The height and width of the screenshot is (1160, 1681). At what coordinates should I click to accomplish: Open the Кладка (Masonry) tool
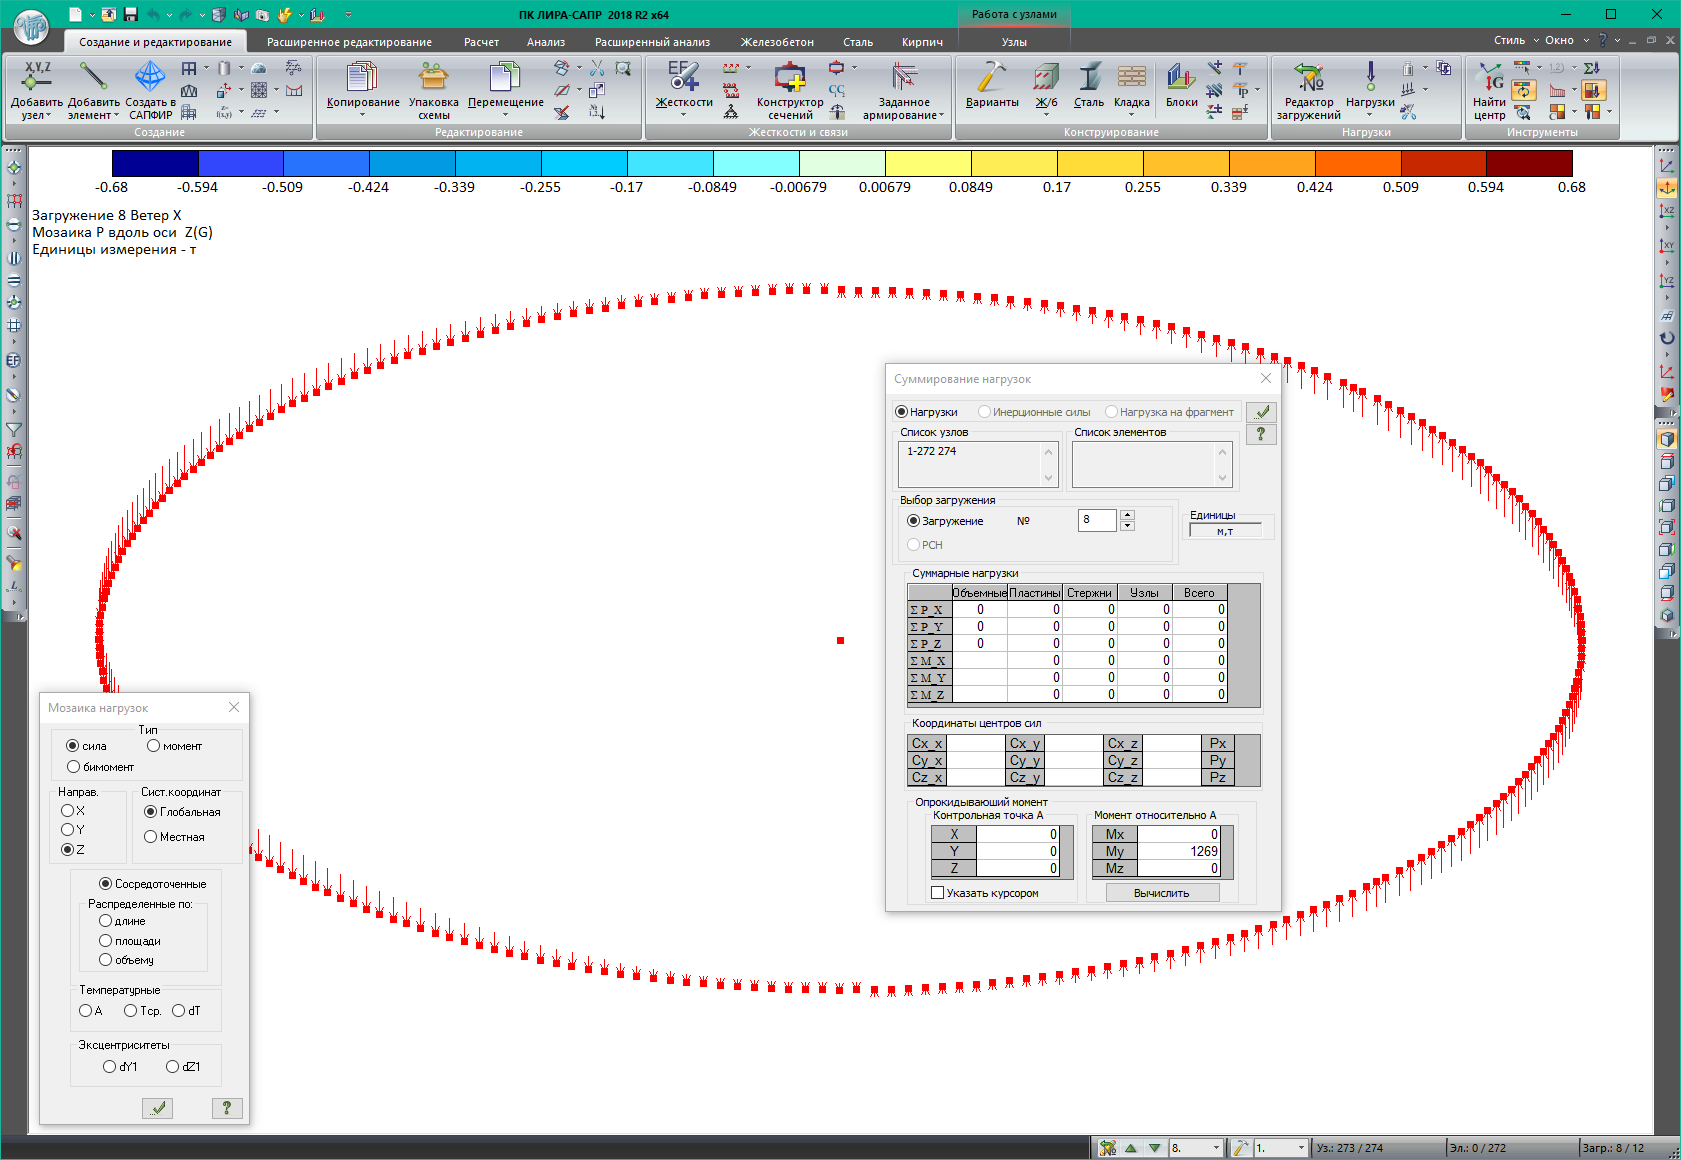(1131, 78)
